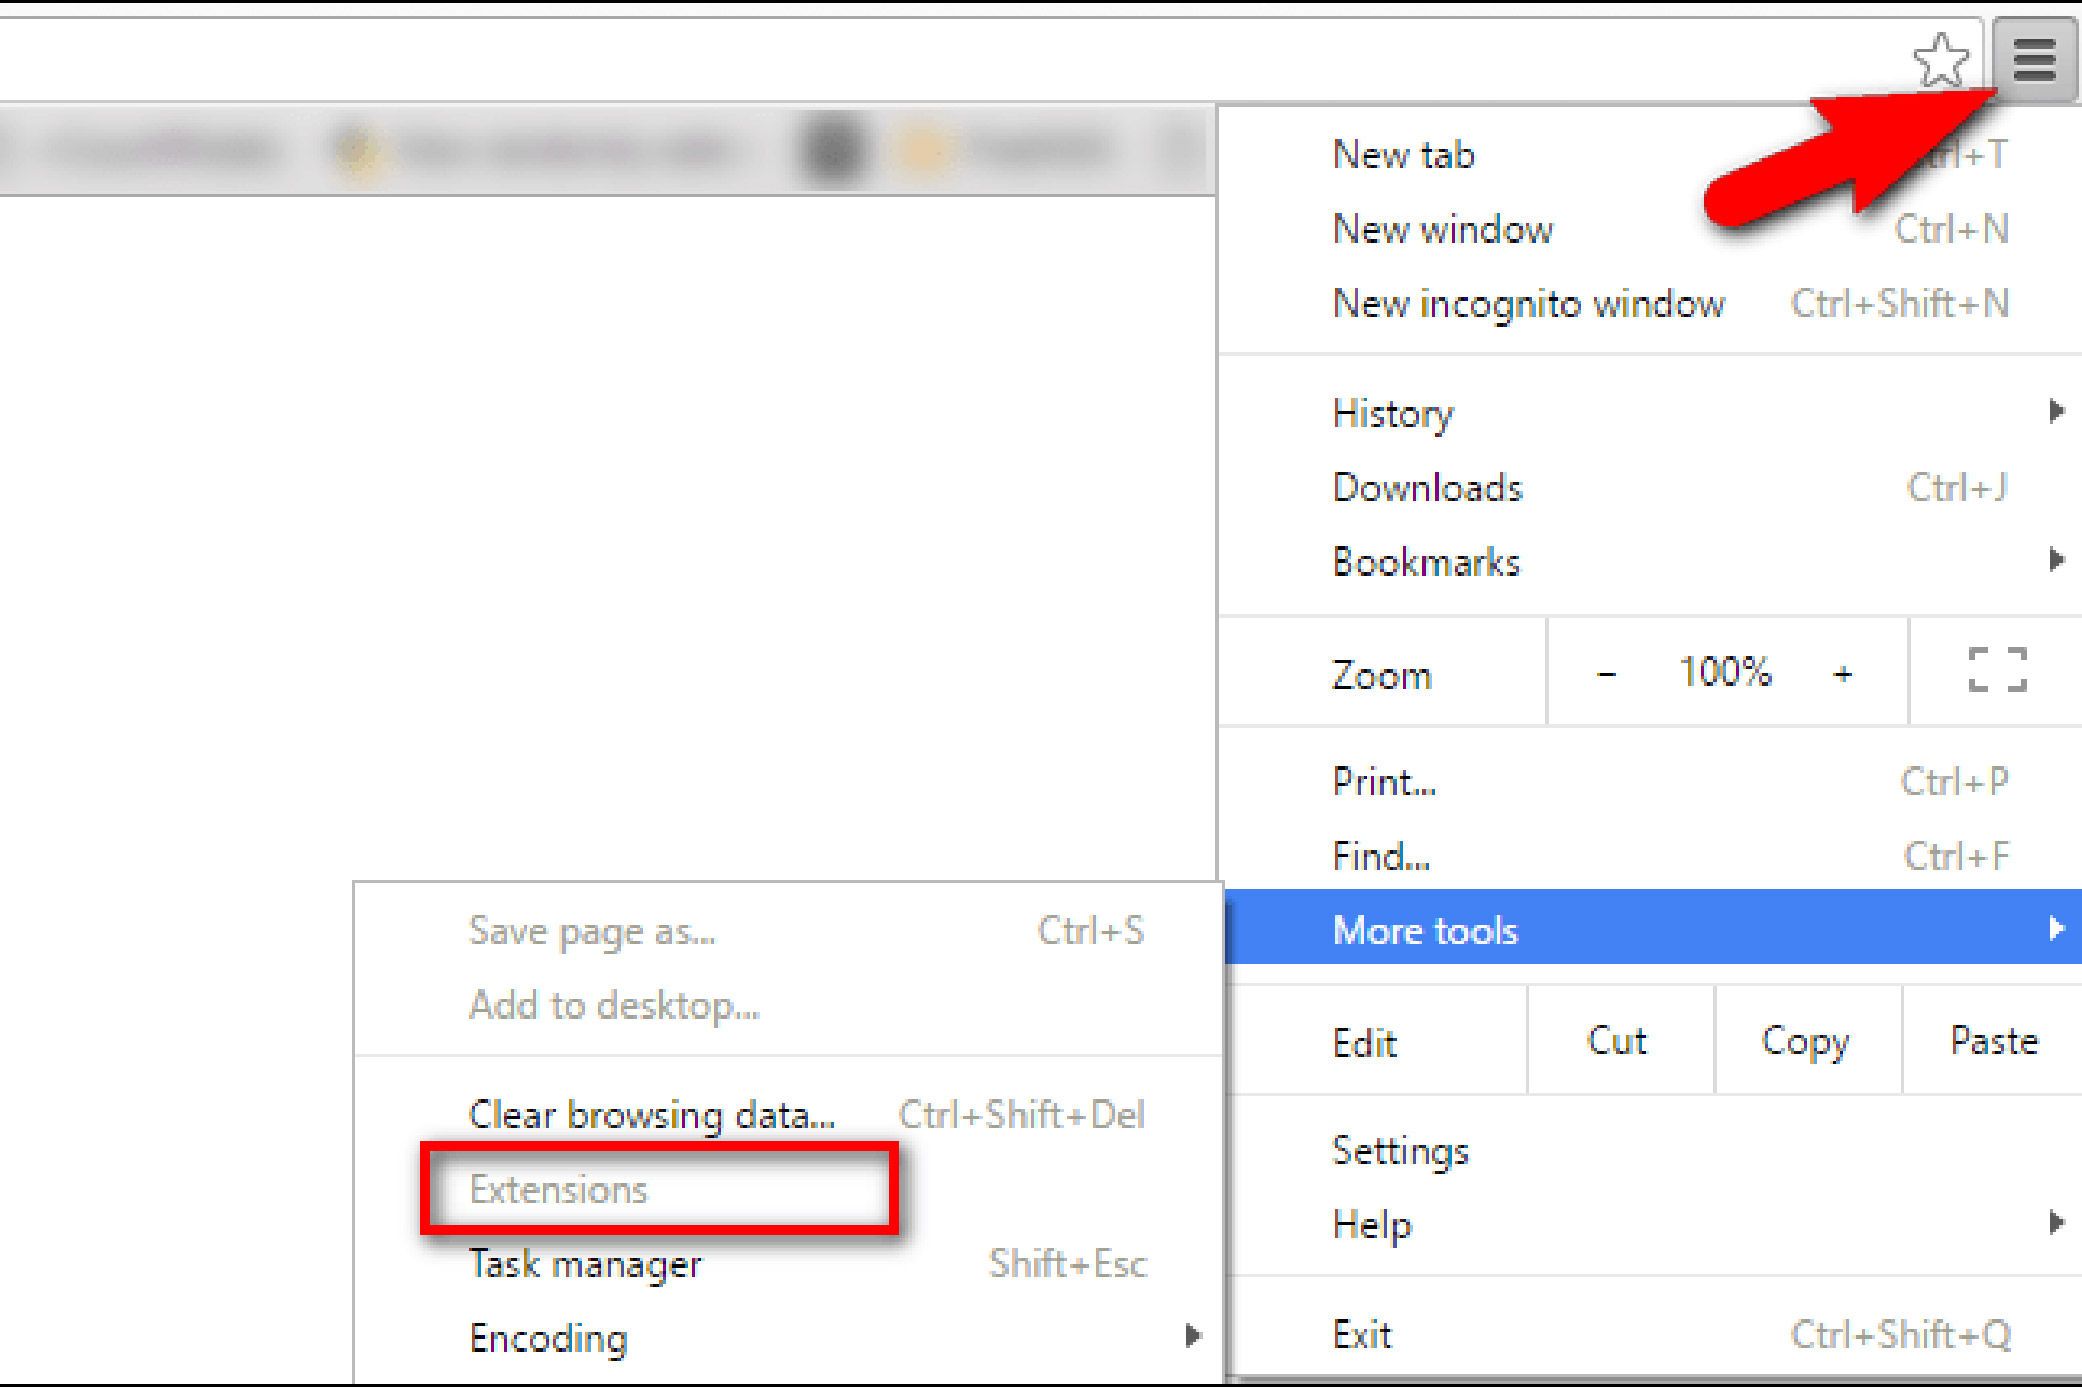
Task: Click the 100% zoom level value
Action: [x=1725, y=672]
